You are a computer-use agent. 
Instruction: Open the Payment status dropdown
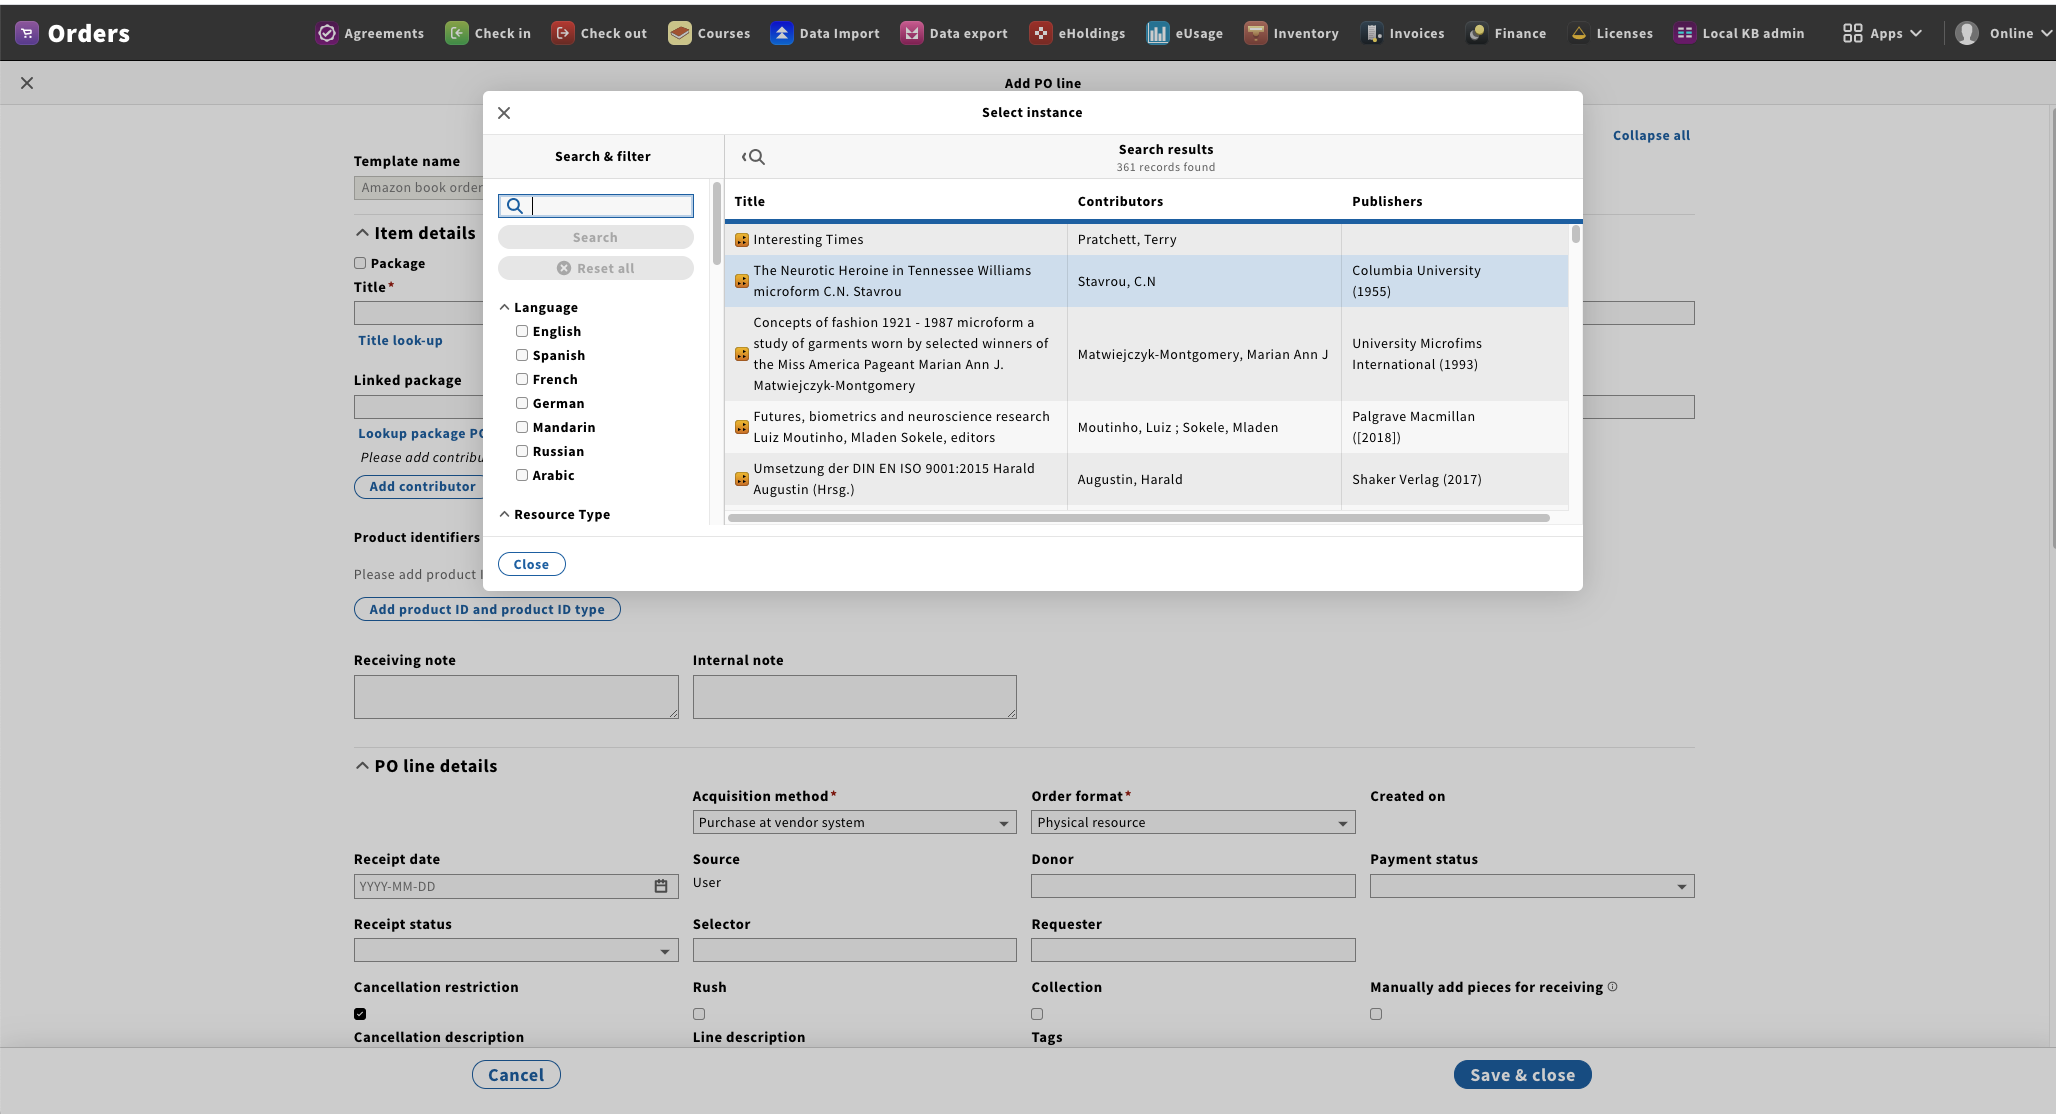pos(1532,886)
